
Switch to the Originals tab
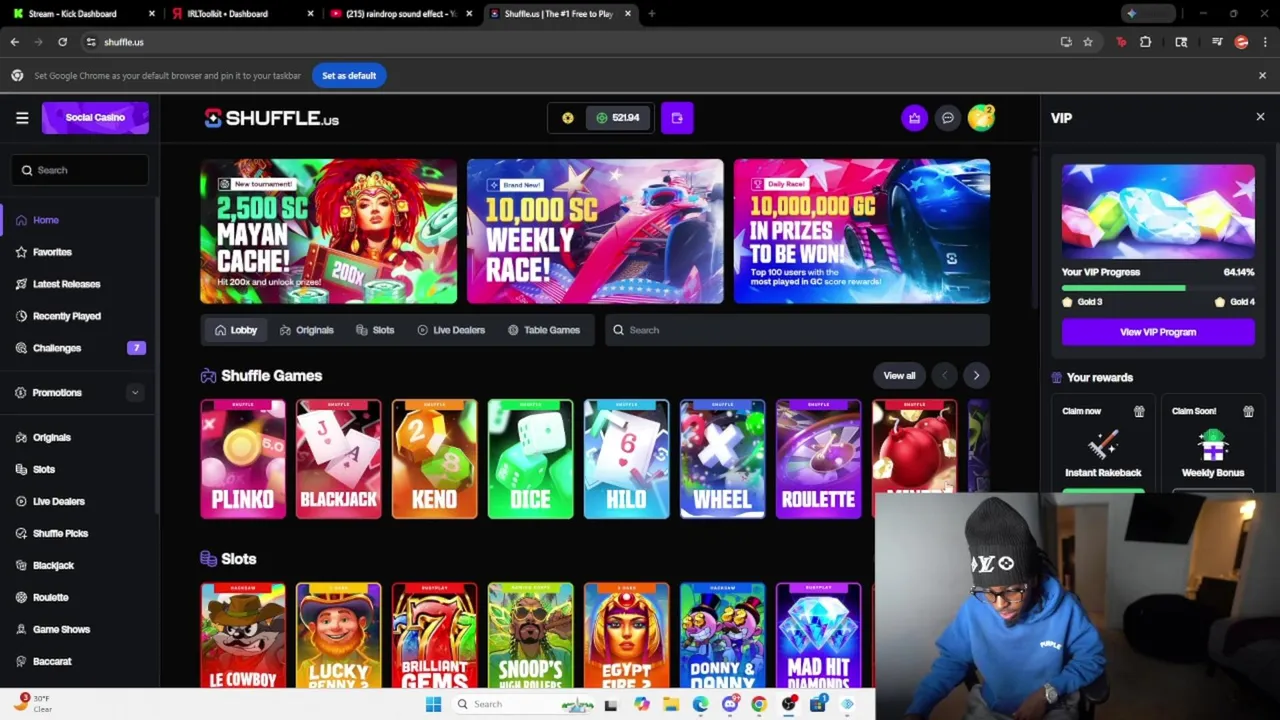point(307,330)
